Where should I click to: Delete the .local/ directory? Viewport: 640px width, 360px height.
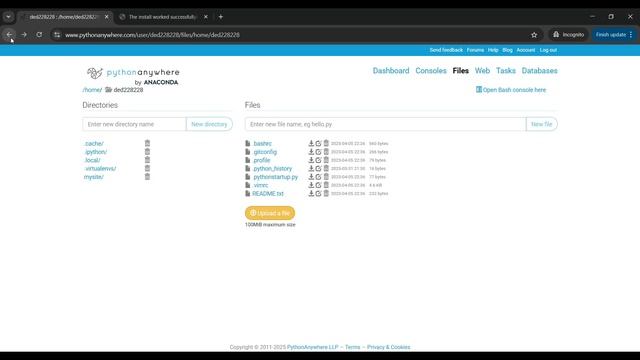[147, 160]
